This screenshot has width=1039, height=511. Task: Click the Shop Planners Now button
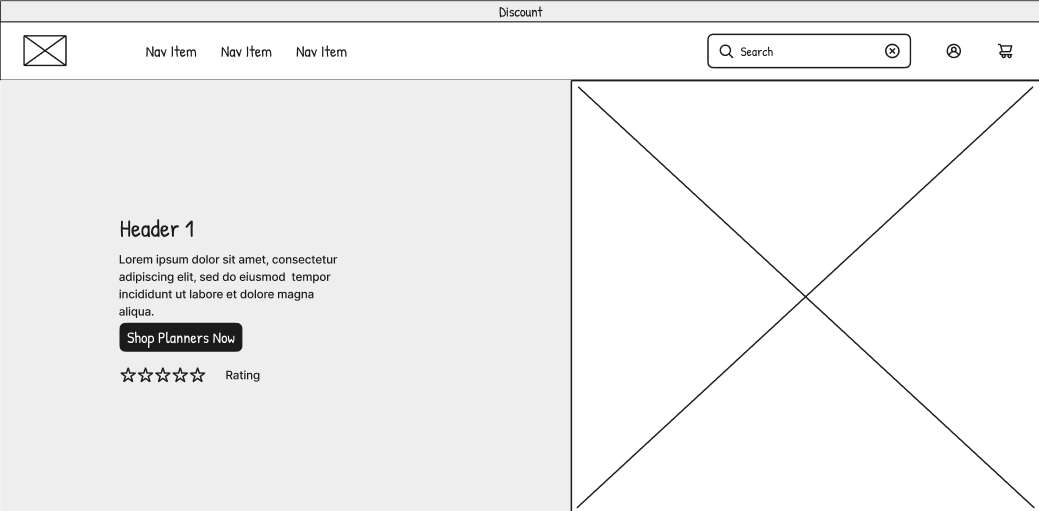pos(181,337)
